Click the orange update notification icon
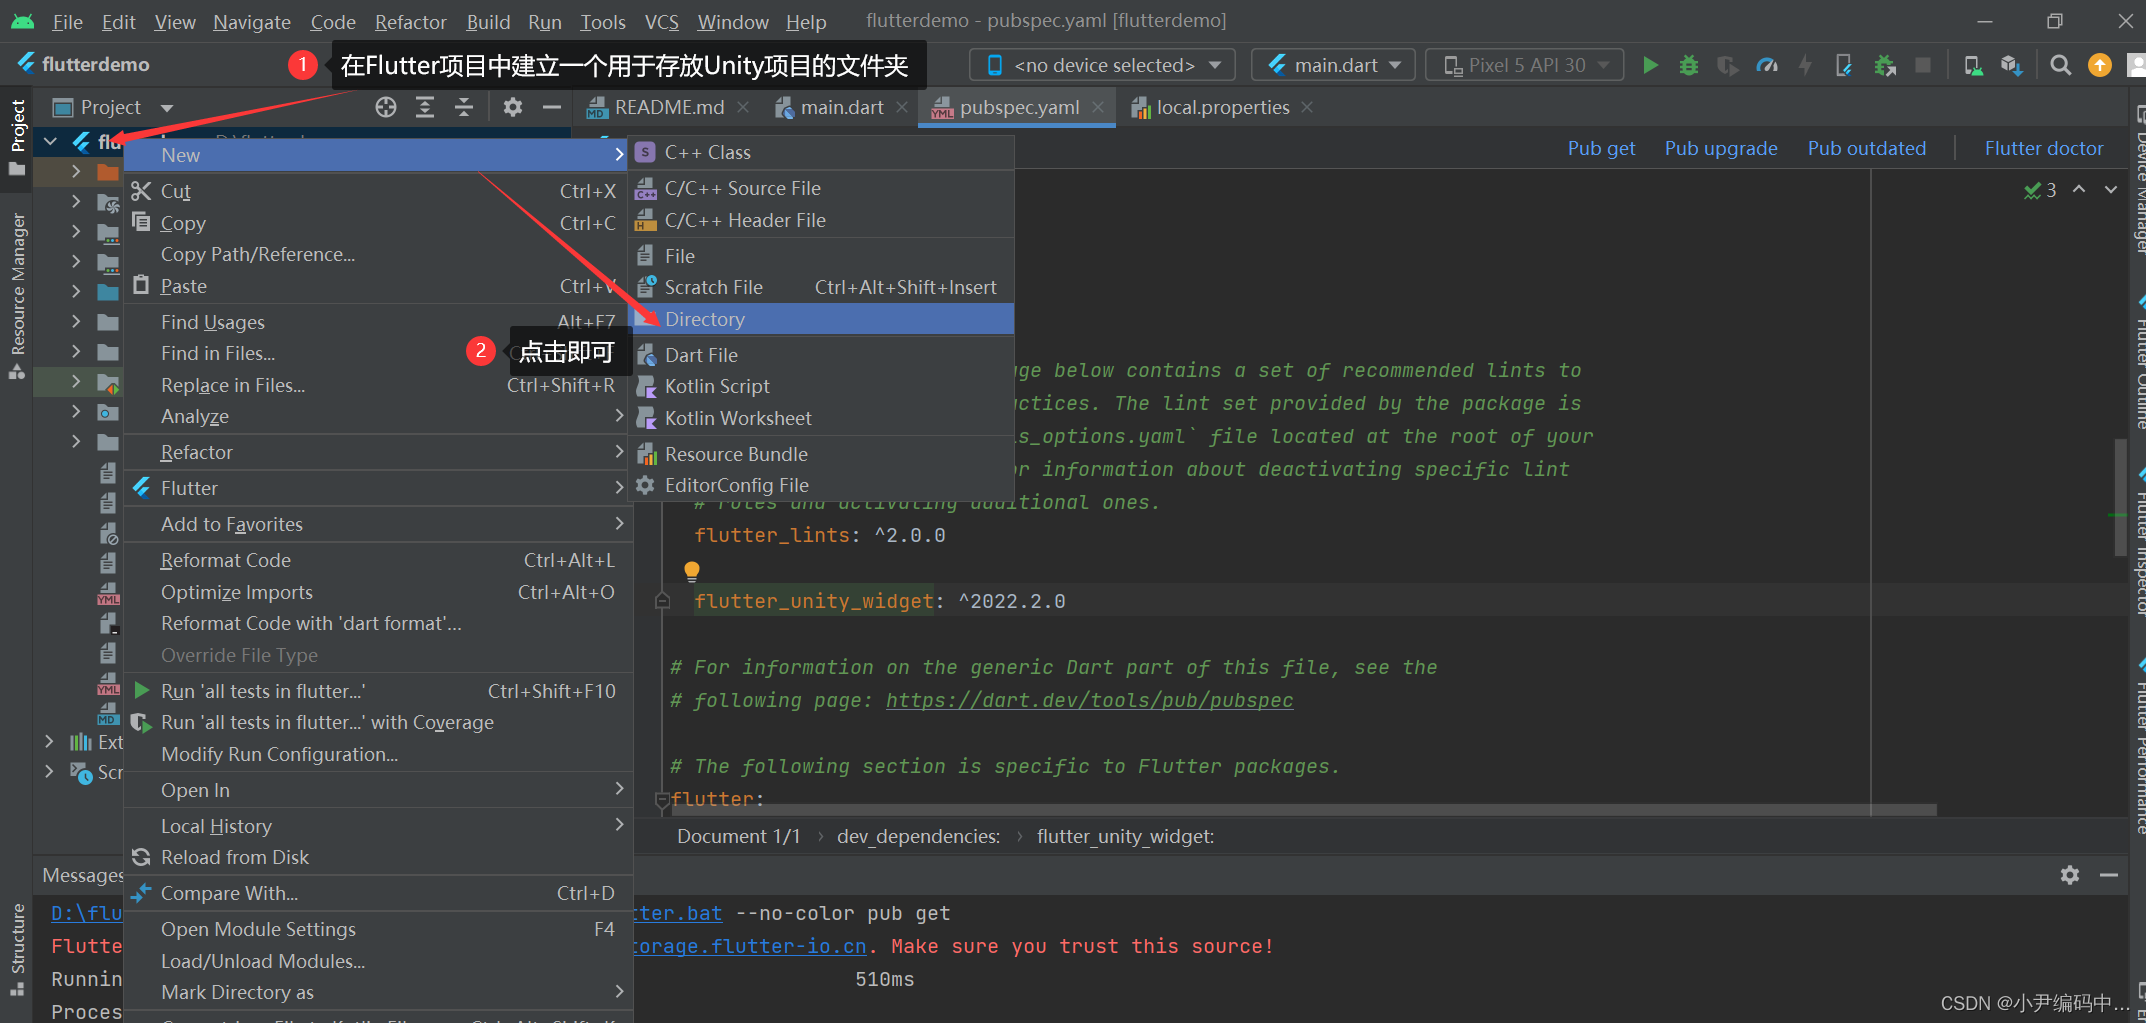This screenshot has height=1023, width=2146. click(x=2099, y=65)
